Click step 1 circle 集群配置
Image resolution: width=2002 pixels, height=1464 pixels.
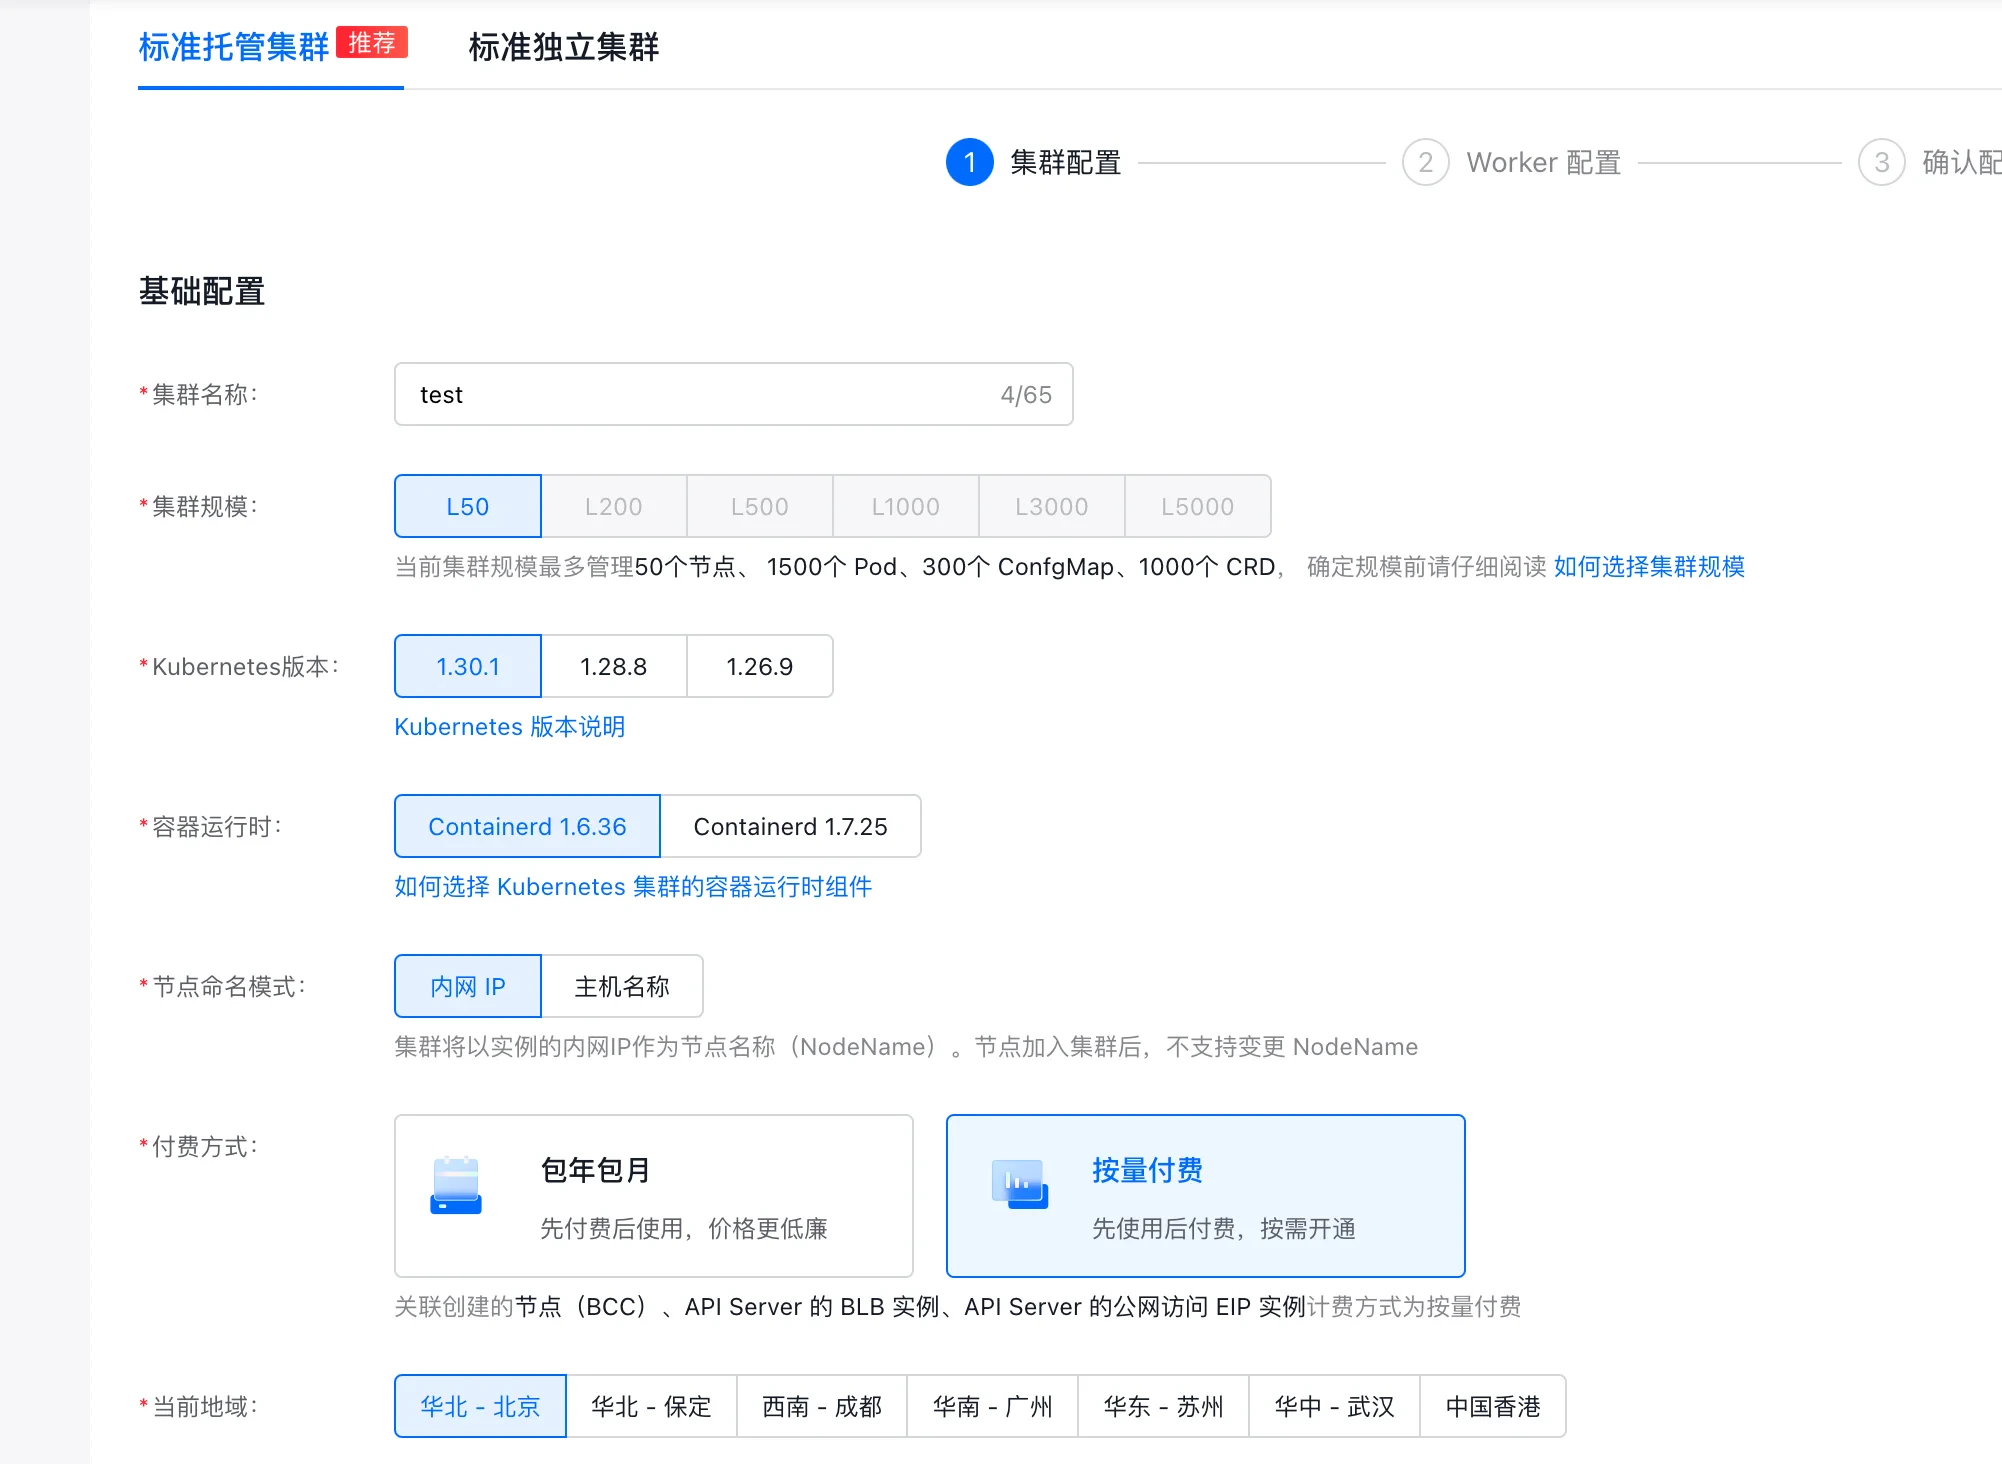[x=969, y=162]
